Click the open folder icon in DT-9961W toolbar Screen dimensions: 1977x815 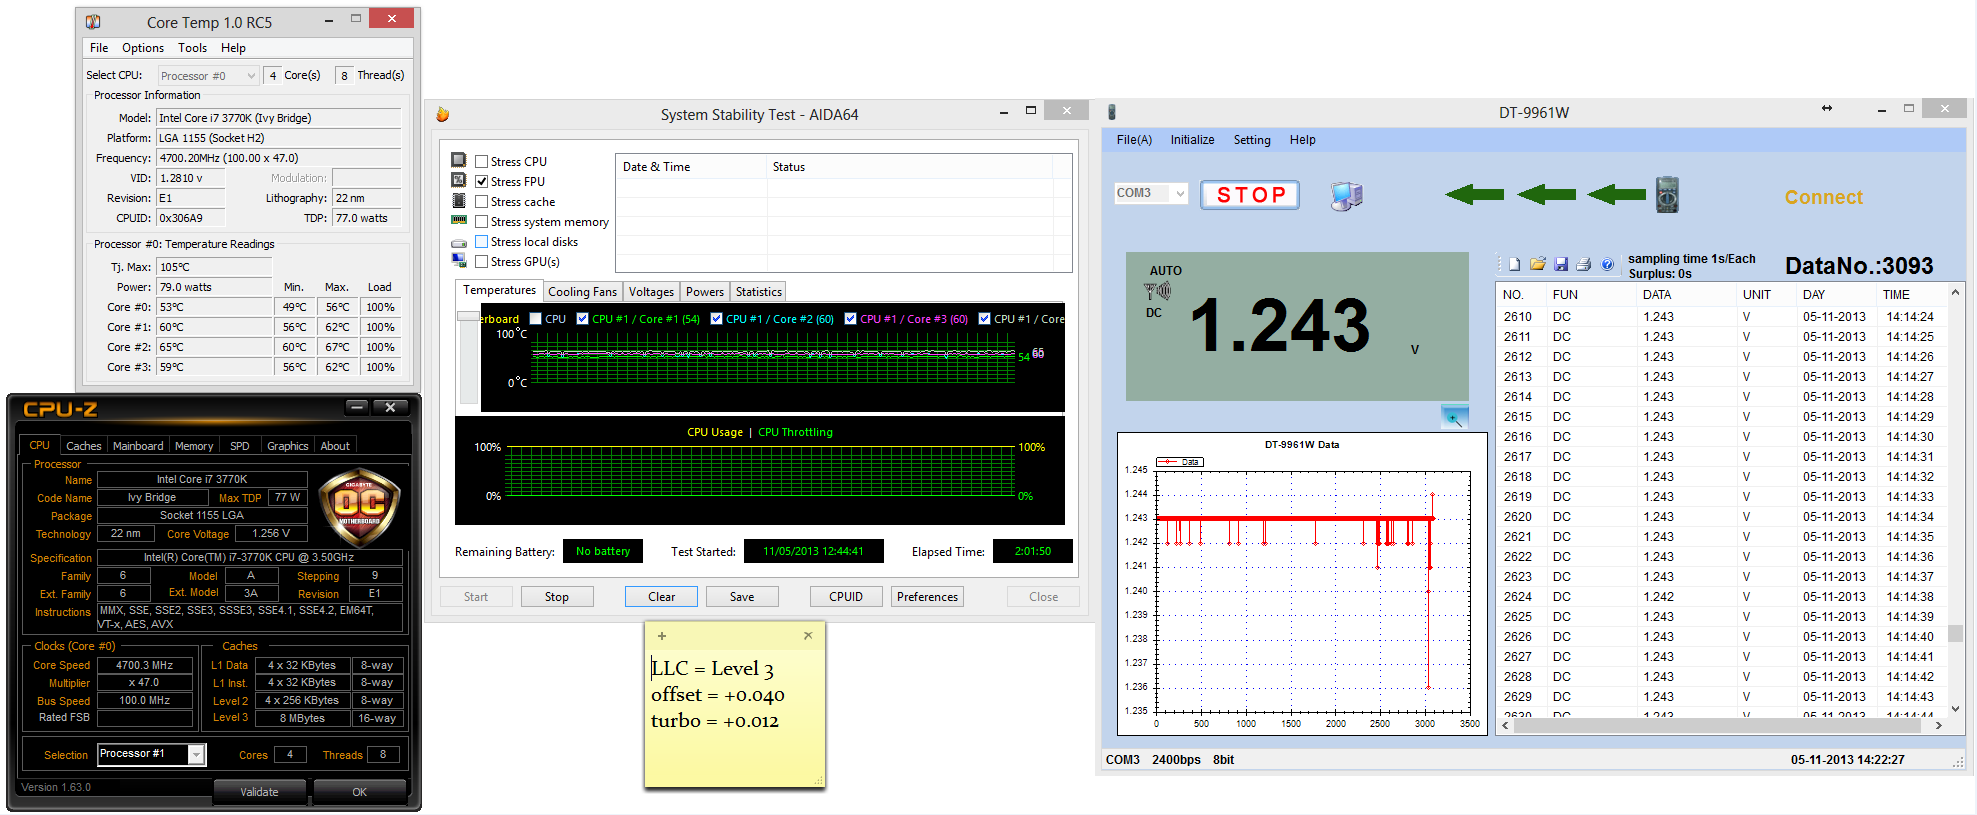(x=1538, y=265)
